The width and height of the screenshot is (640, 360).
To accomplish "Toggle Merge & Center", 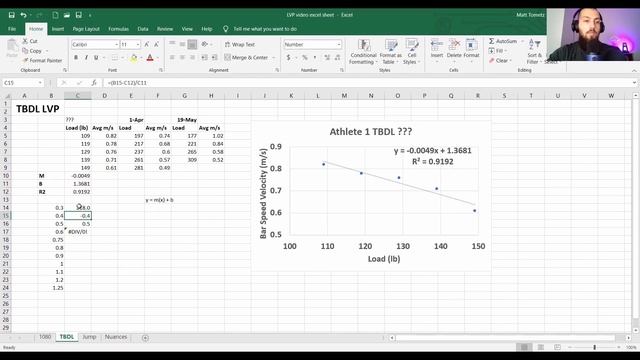I will (246, 58).
